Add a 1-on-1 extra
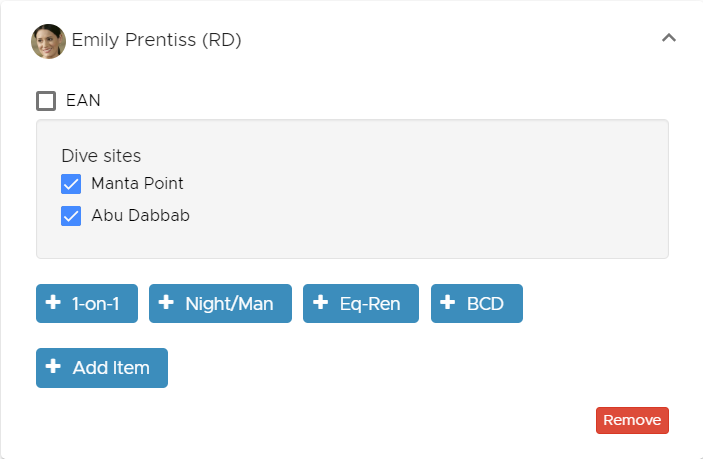 87,303
